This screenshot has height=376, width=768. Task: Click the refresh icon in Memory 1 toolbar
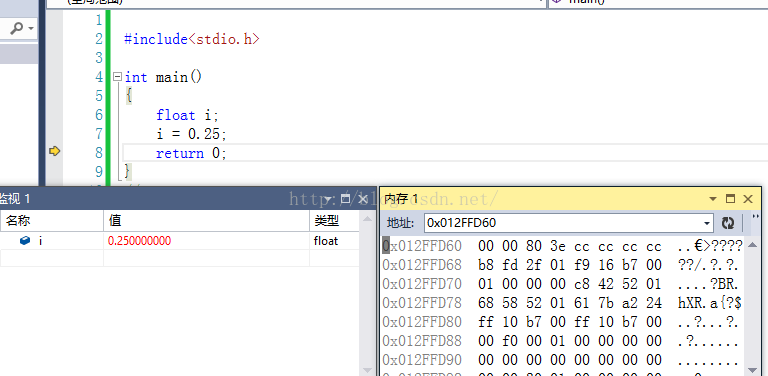728,223
